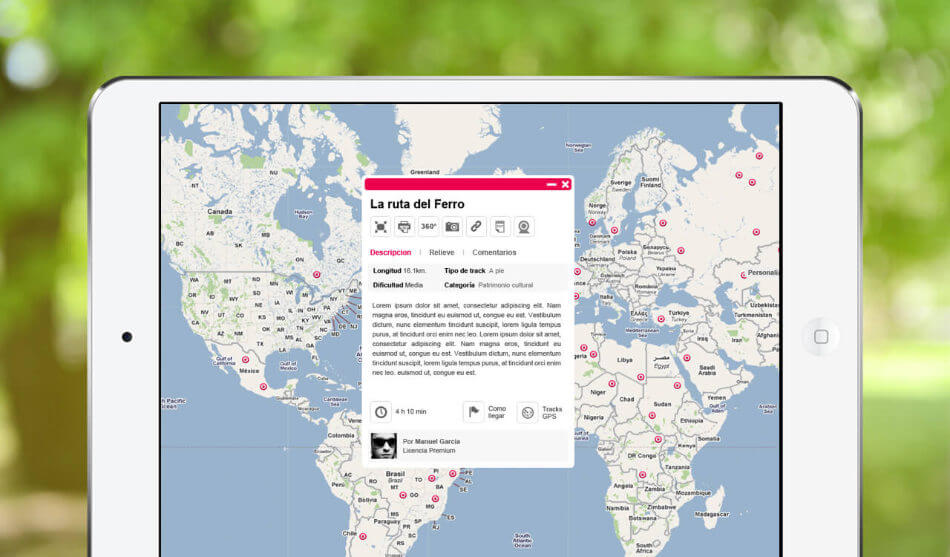The image size is (950, 557).
Task: Open the Manuel Garcia author name link
Action: (437, 441)
